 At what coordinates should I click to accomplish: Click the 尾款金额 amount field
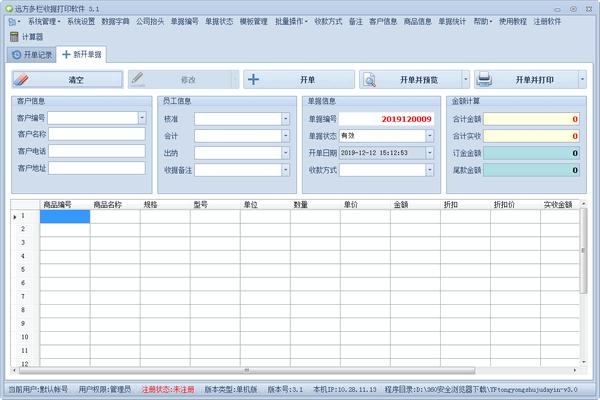click(x=532, y=170)
